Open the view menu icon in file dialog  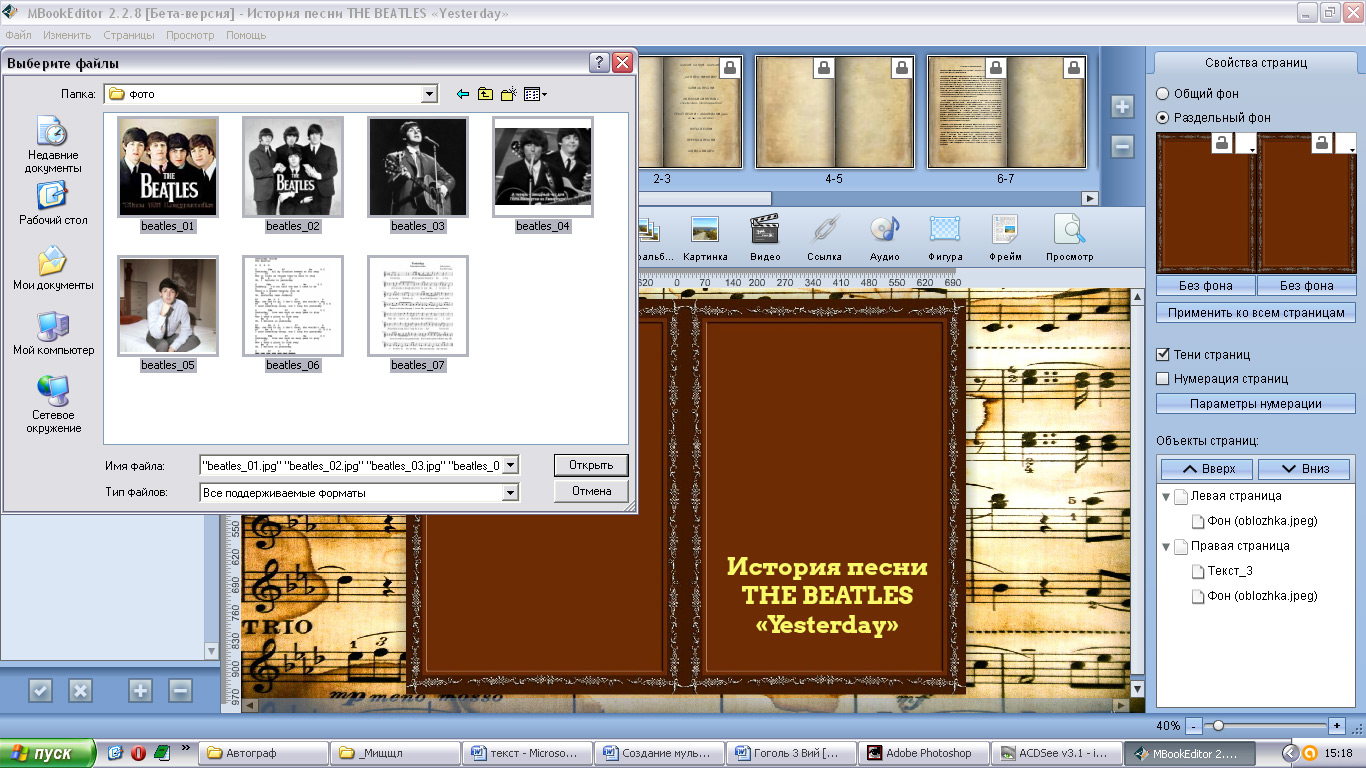pyautogui.click(x=535, y=94)
